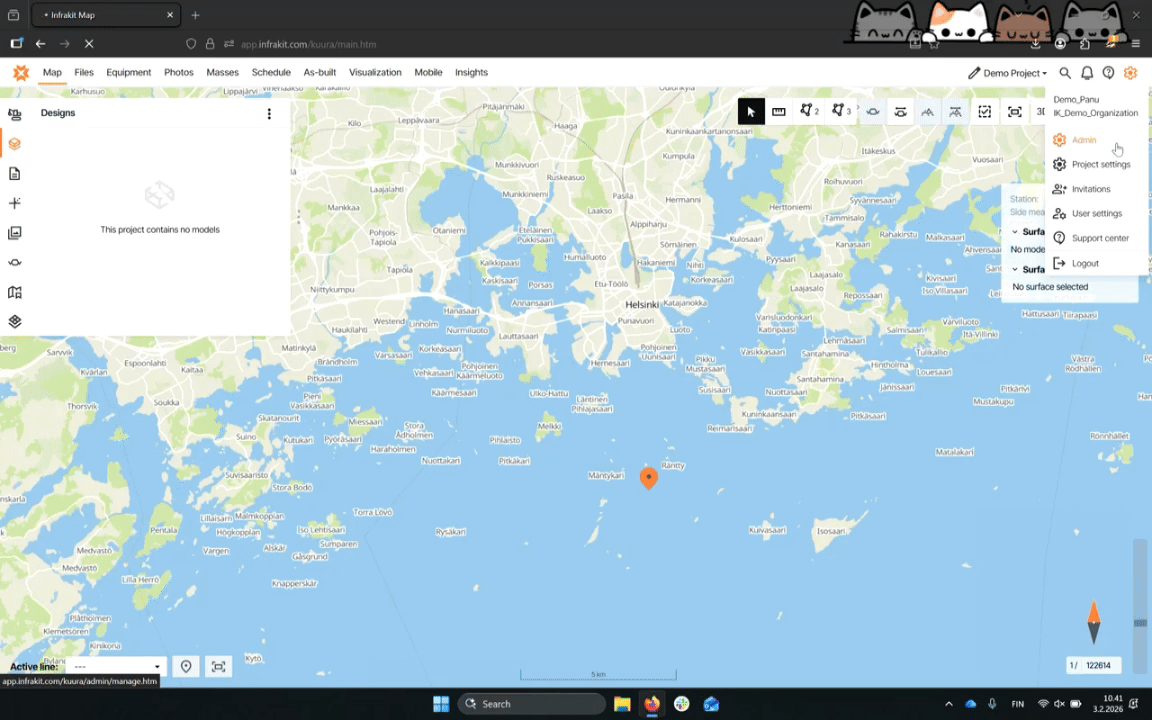Open the Photos tab

(x=179, y=72)
